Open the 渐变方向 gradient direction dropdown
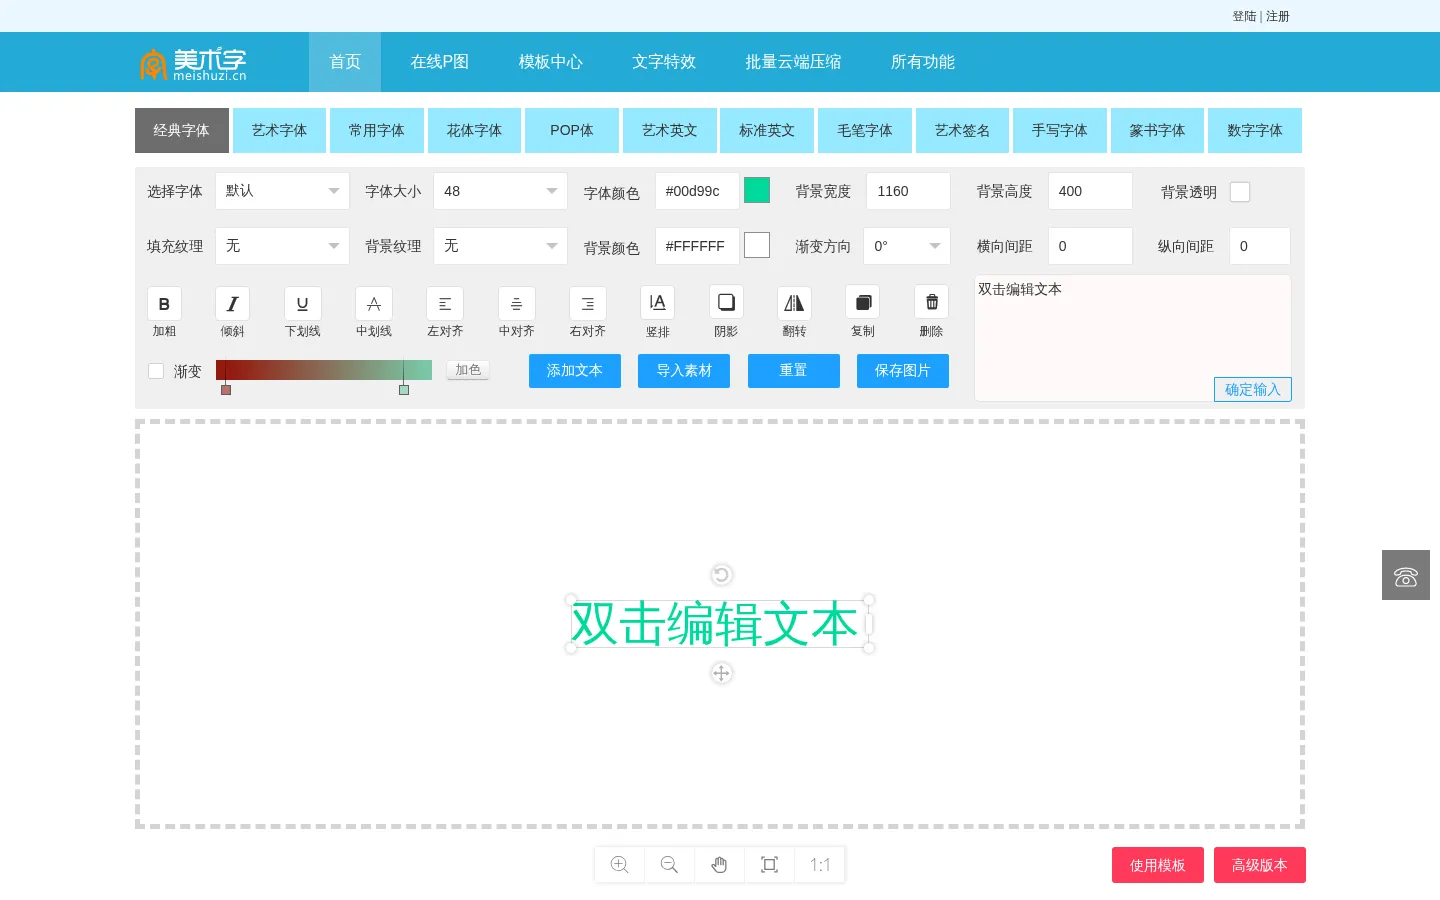The width and height of the screenshot is (1440, 900). click(x=907, y=246)
